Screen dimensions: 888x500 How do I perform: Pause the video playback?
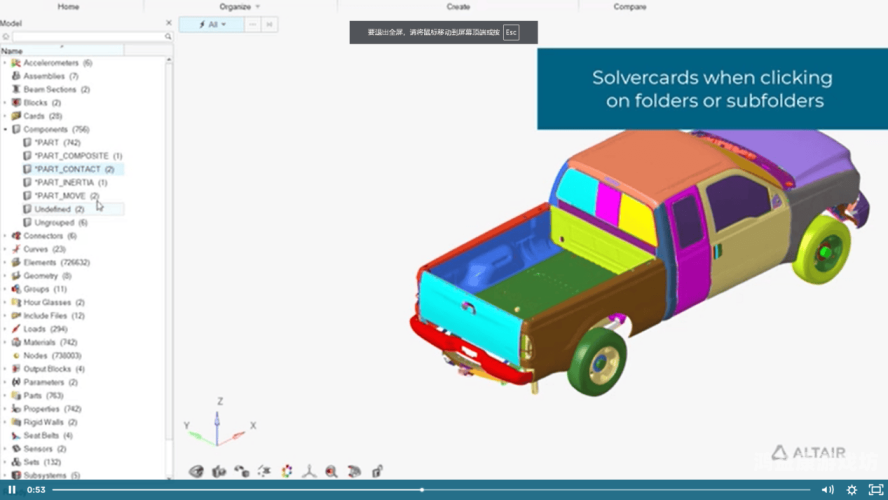click(x=12, y=490)
